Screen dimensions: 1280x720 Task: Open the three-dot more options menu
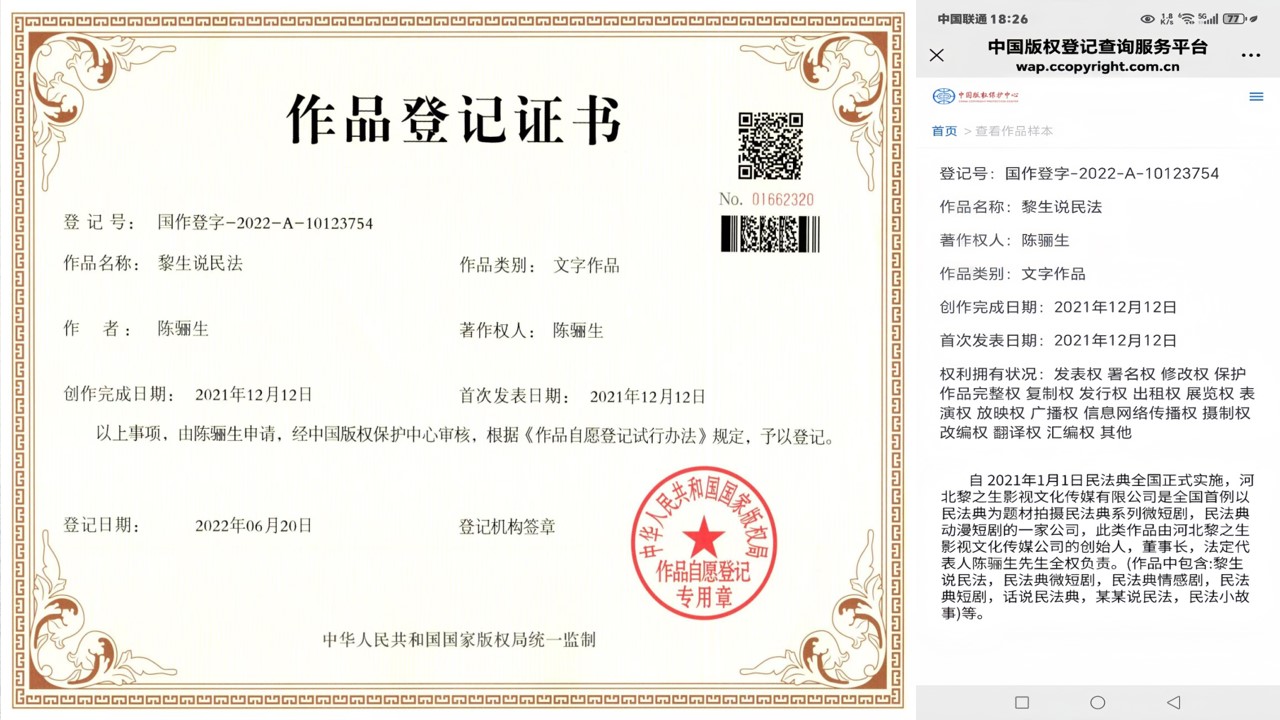coord(1250,55)
